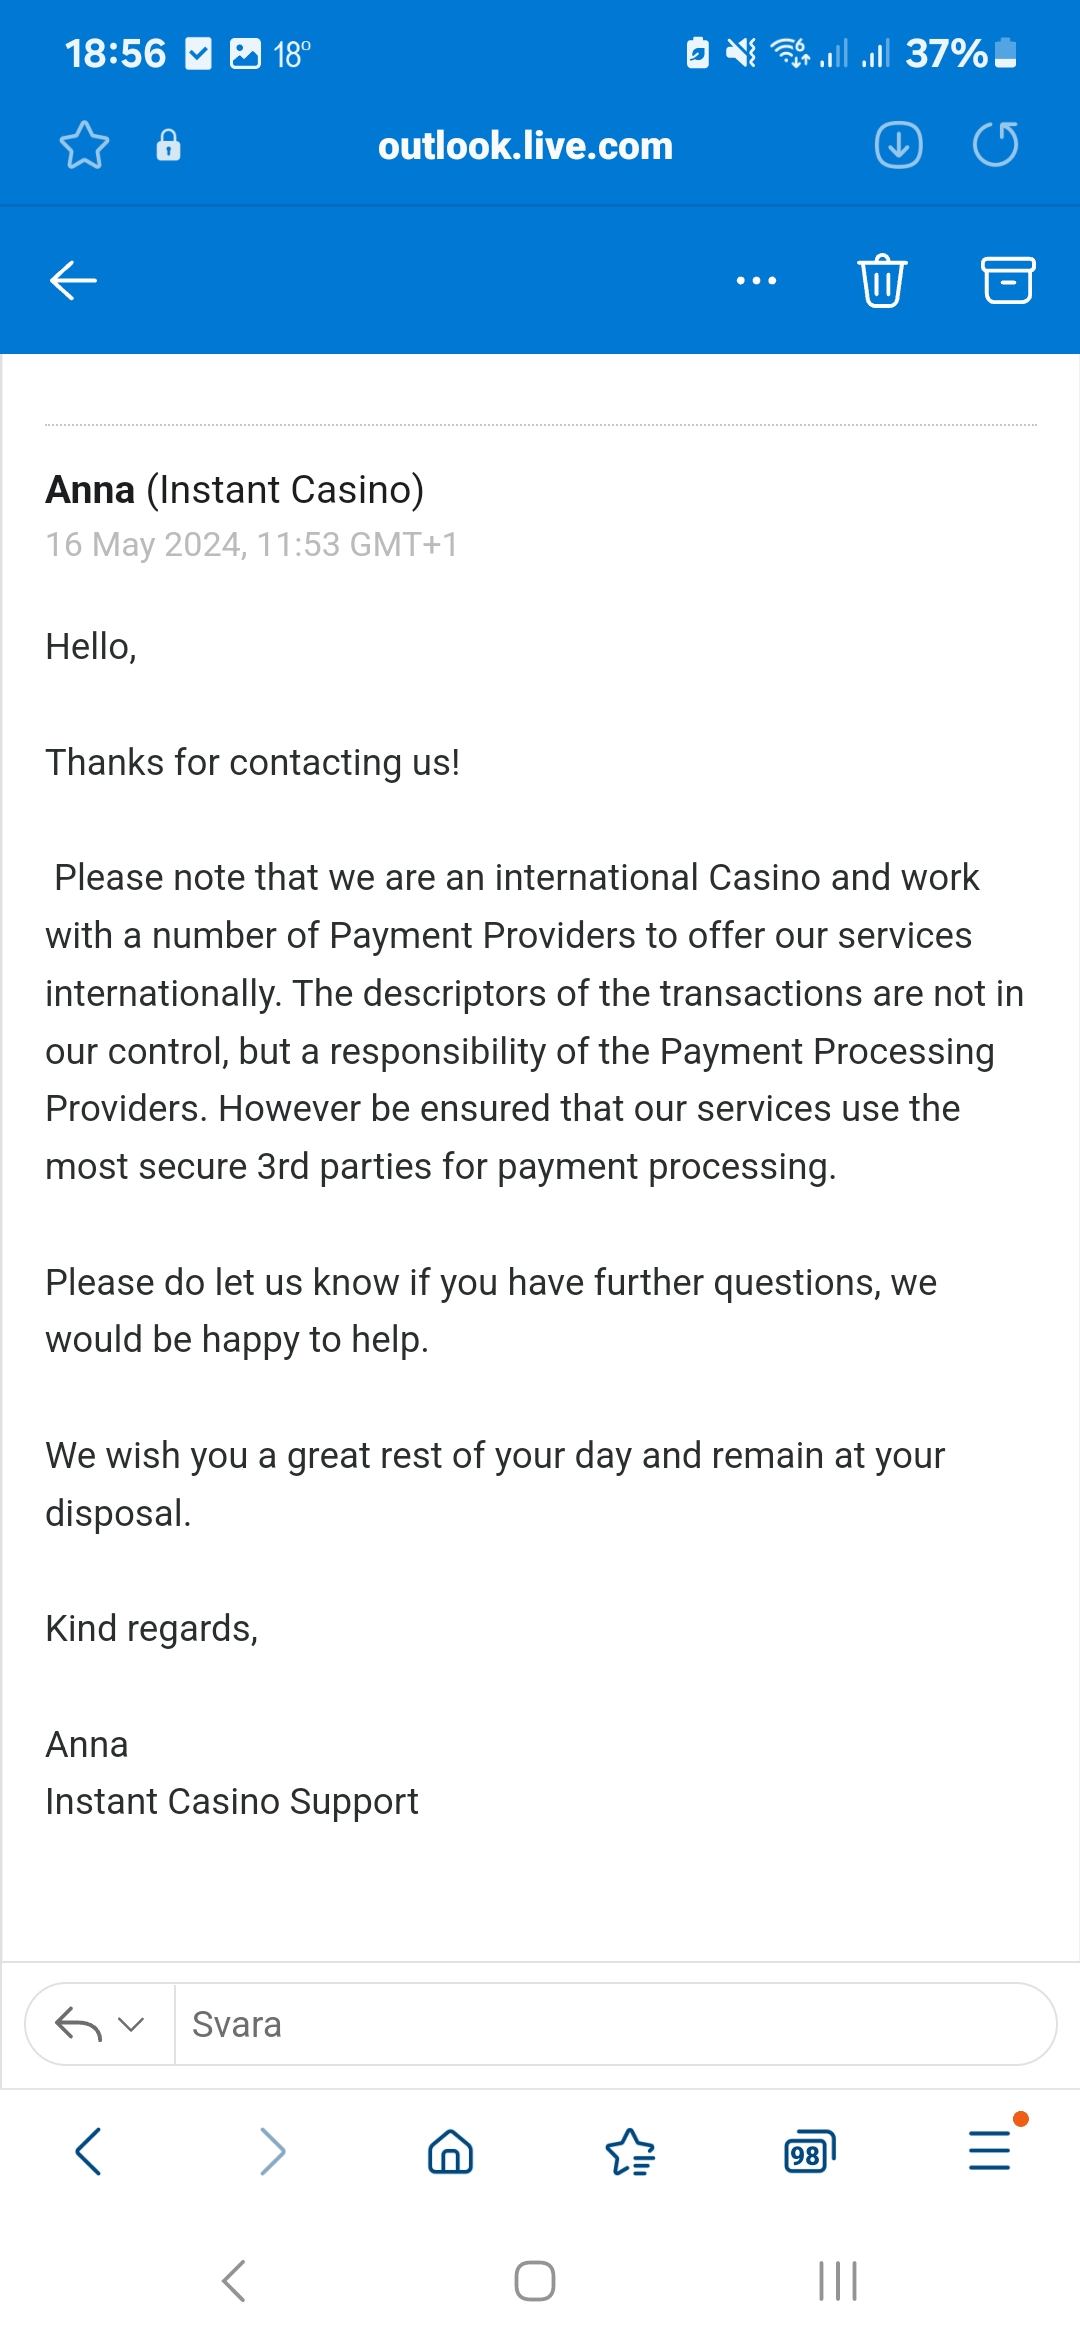Show the 98 open tabs
1080x2340 pixels.
pos(808,2151)
